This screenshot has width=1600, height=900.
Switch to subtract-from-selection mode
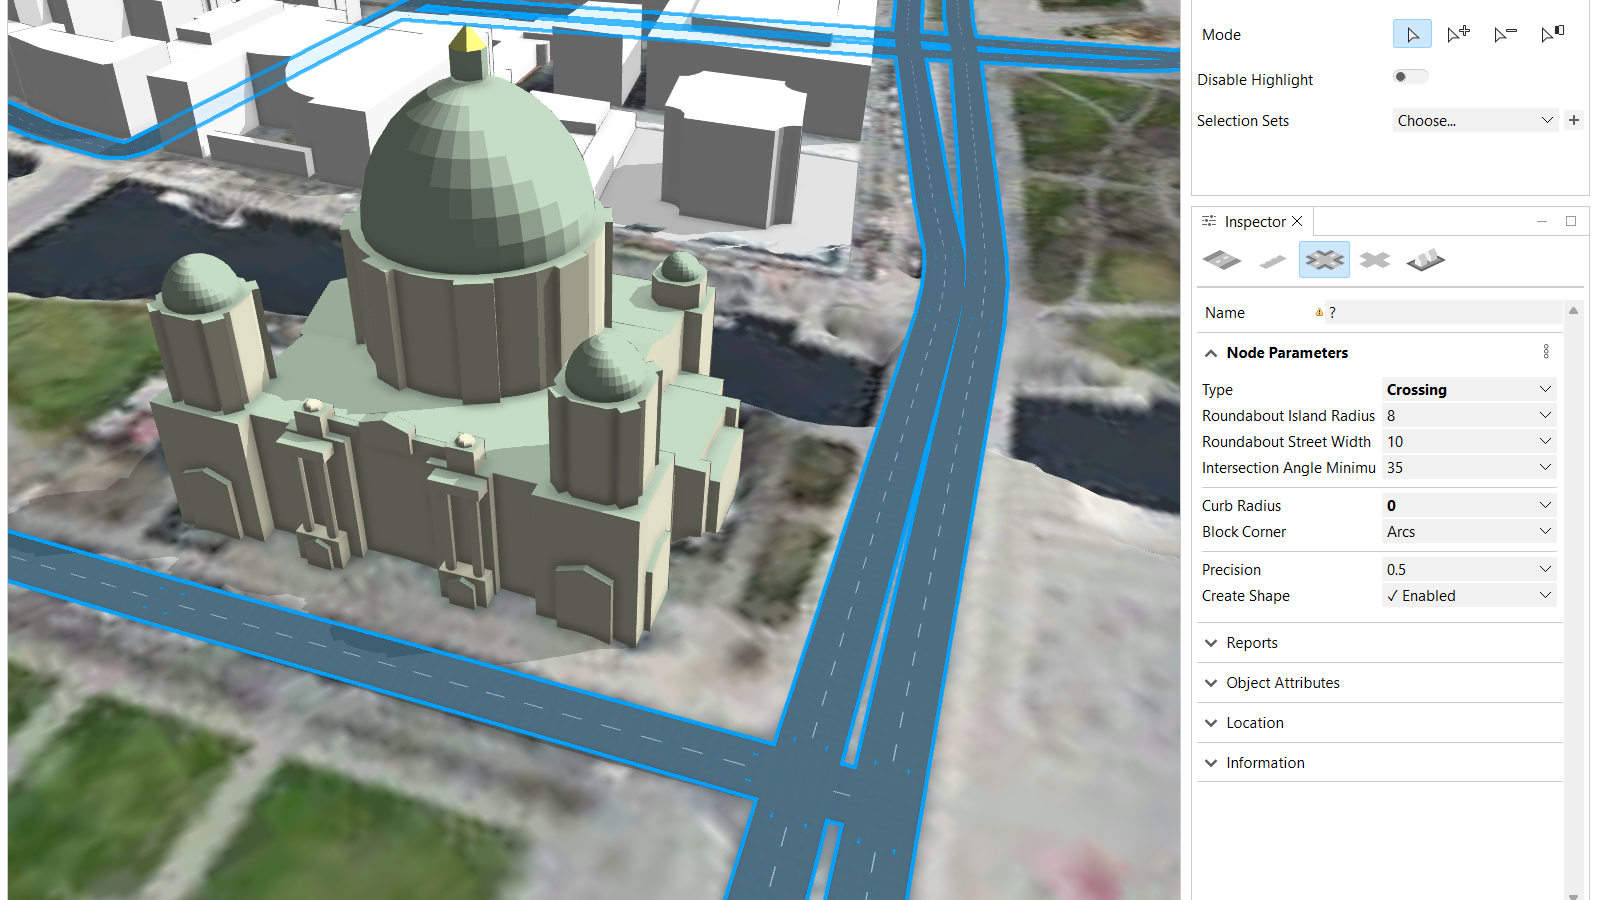1505,35
